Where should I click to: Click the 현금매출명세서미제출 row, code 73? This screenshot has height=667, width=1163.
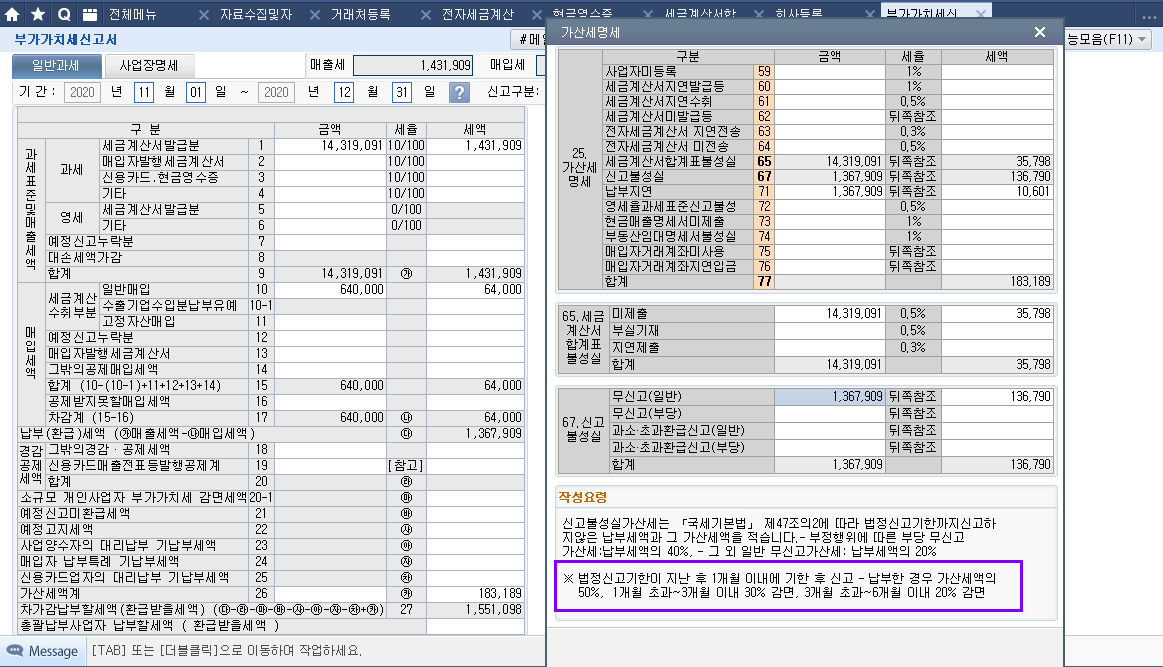click(828, 221)
